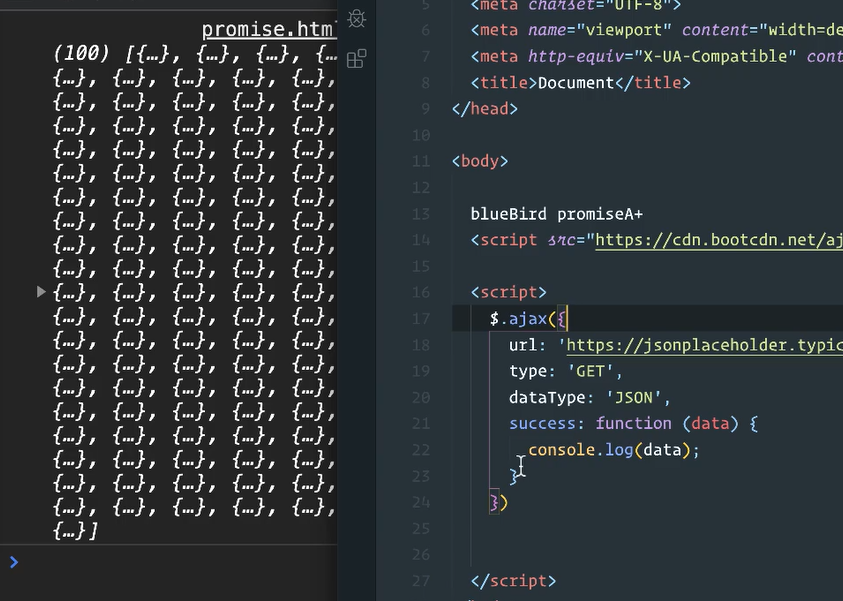Click the opening <script> tag on line 16

tap(508, 292)
